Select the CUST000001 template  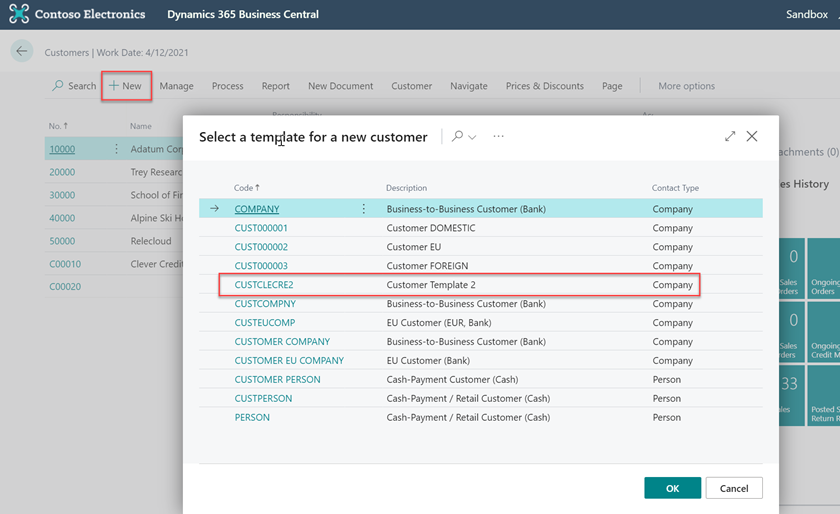point(261,228)
